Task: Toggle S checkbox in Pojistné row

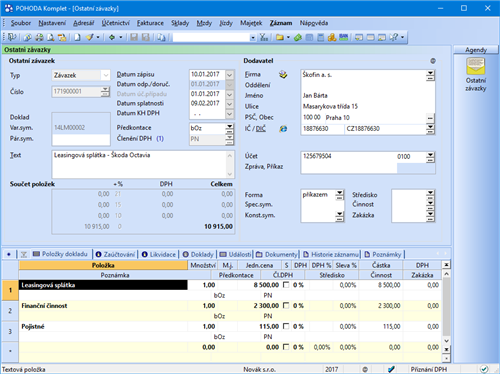Action: click(x=286, y=326)
